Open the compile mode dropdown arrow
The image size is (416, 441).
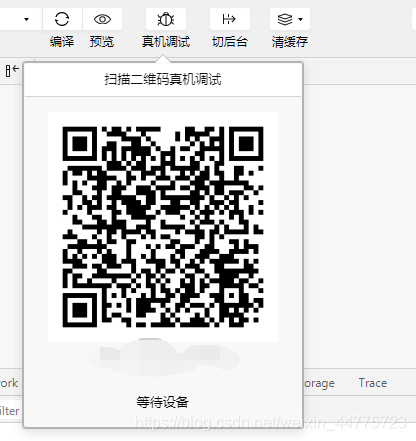point(27,19)
